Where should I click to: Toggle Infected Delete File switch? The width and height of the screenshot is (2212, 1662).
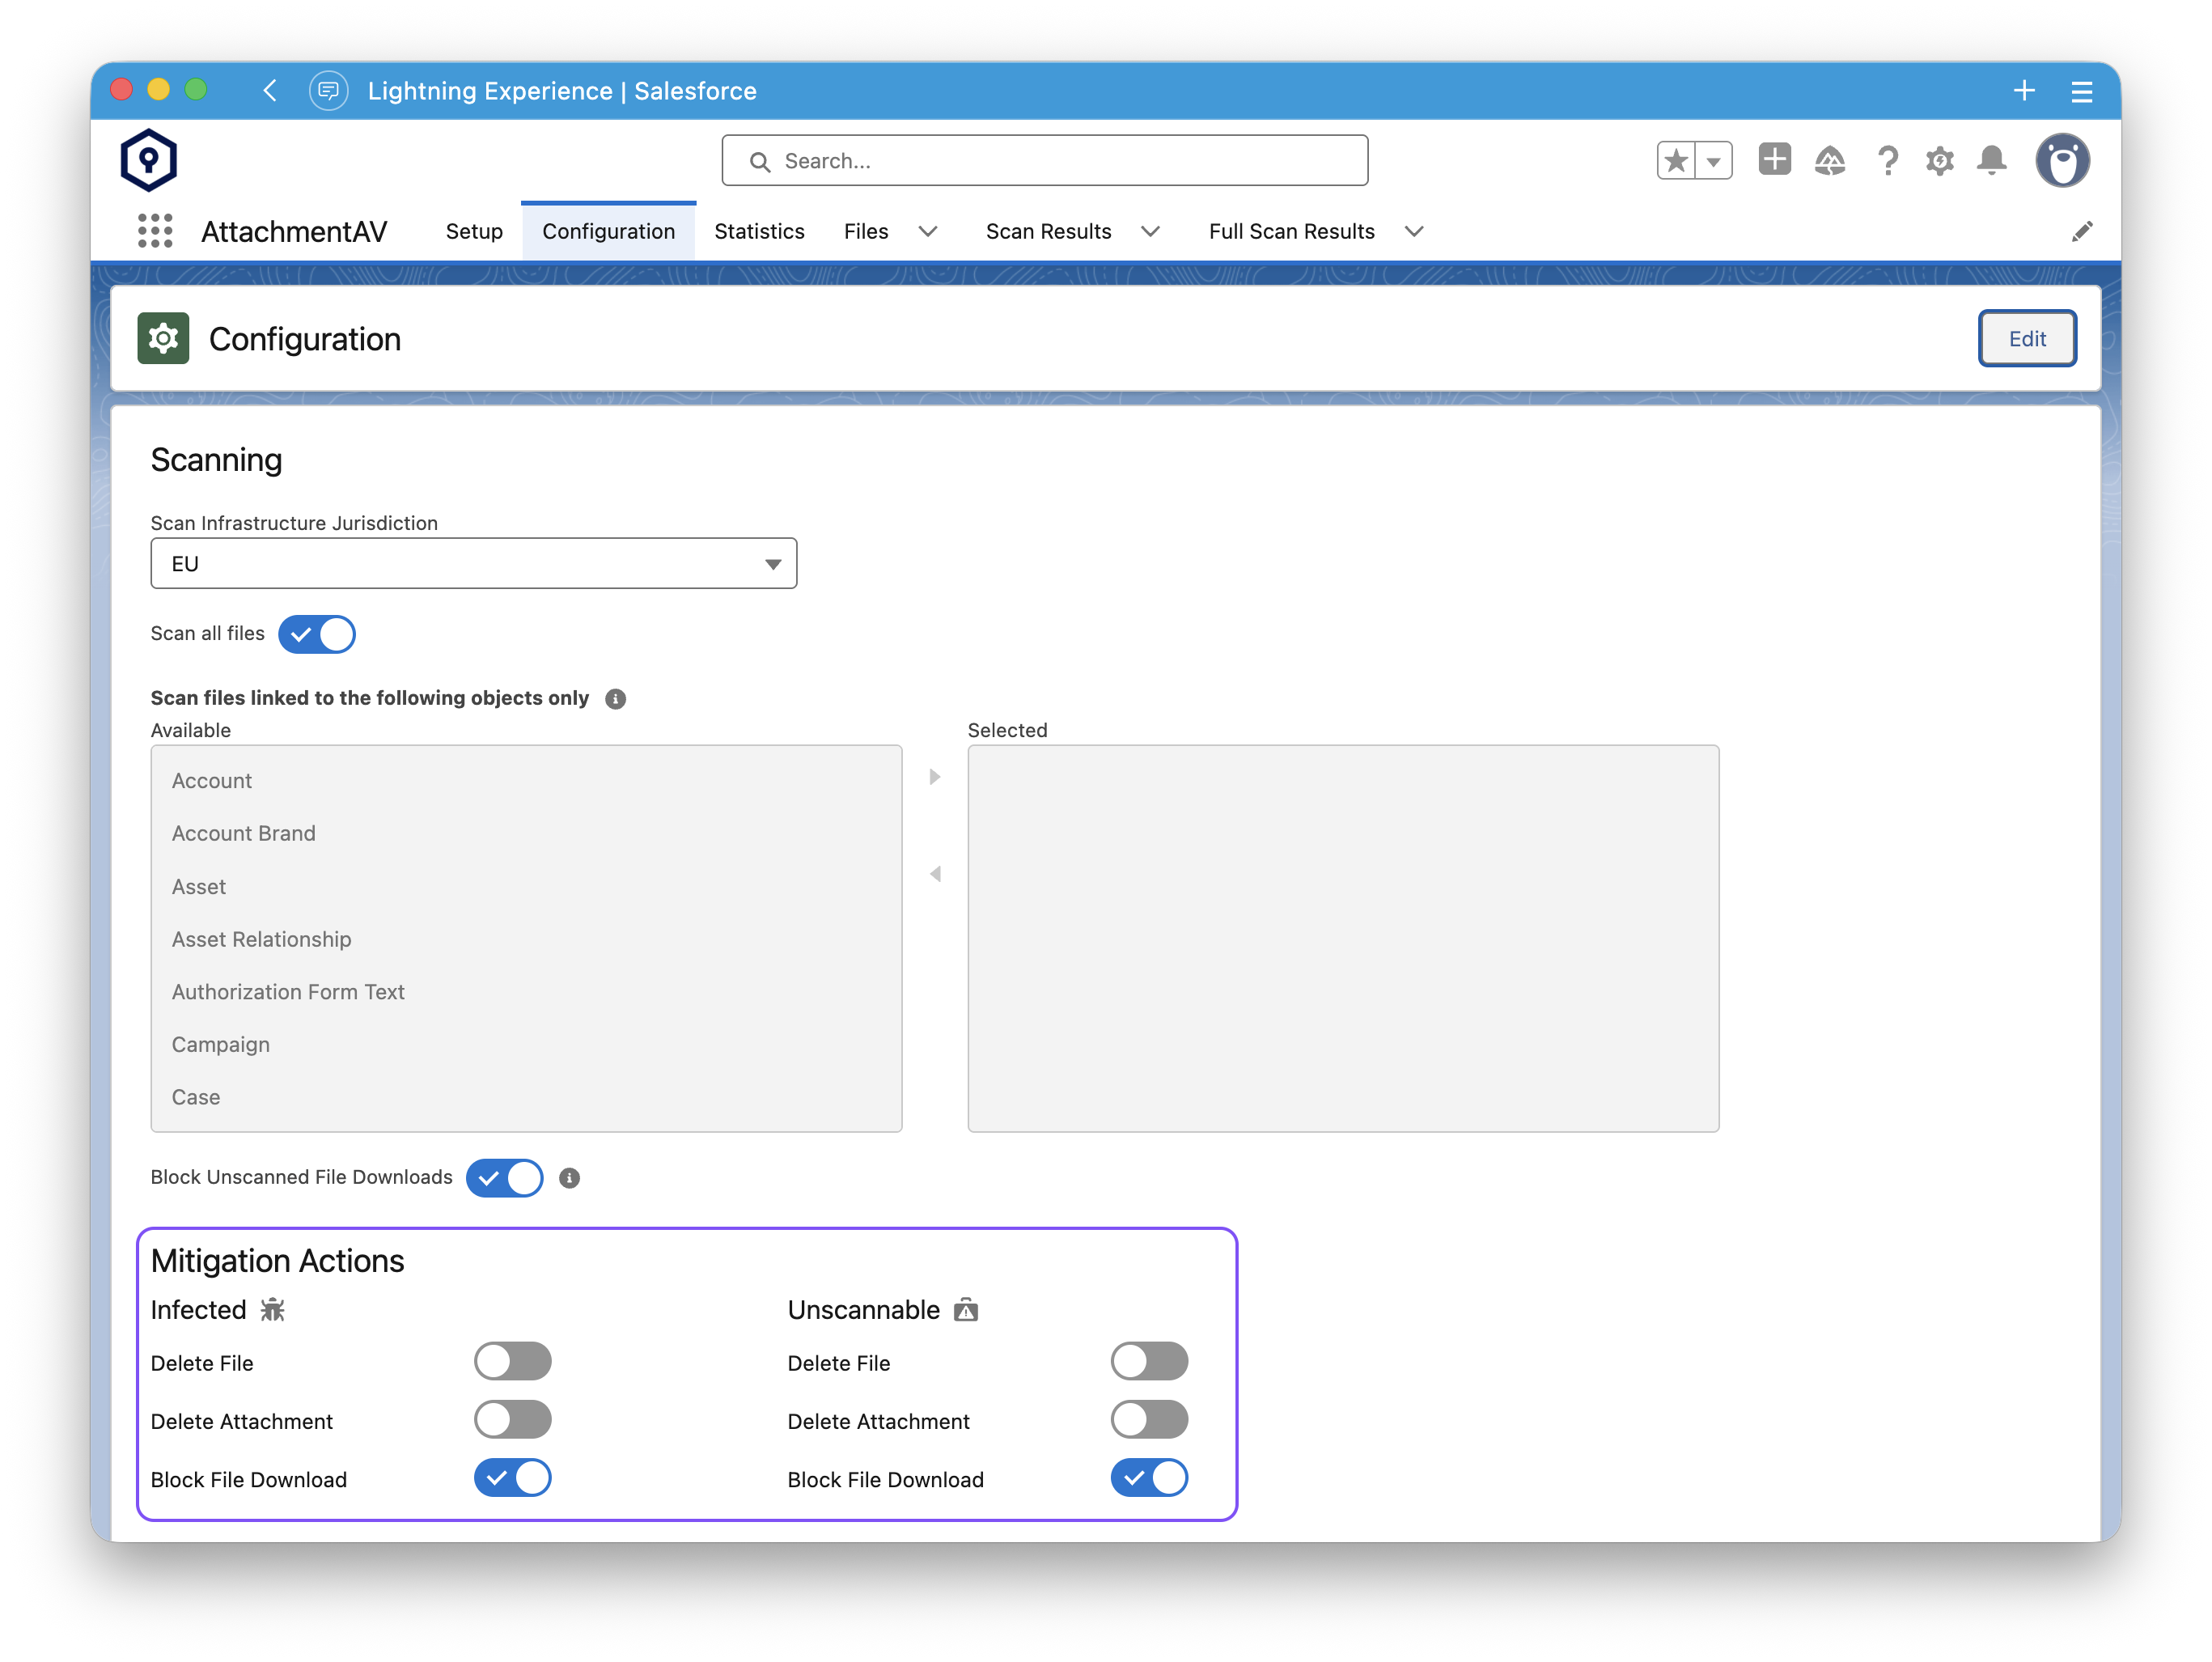click(513, 1362)
